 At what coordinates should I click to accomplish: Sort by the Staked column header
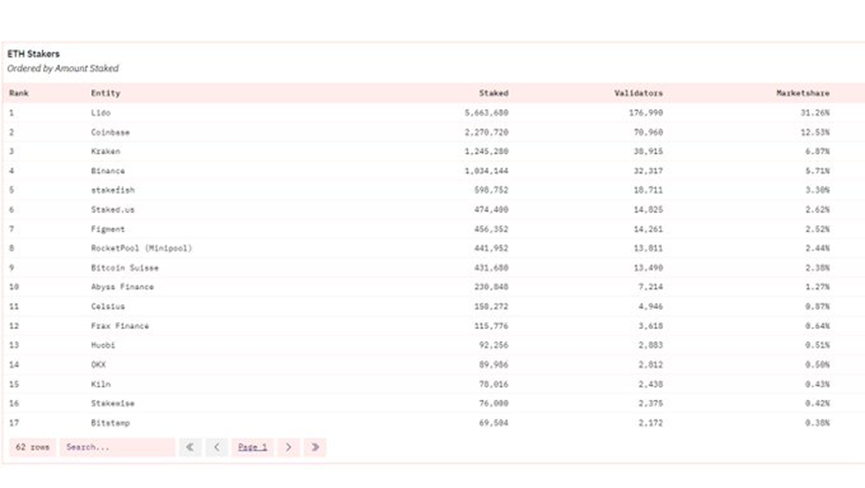[x=493, y=93]
